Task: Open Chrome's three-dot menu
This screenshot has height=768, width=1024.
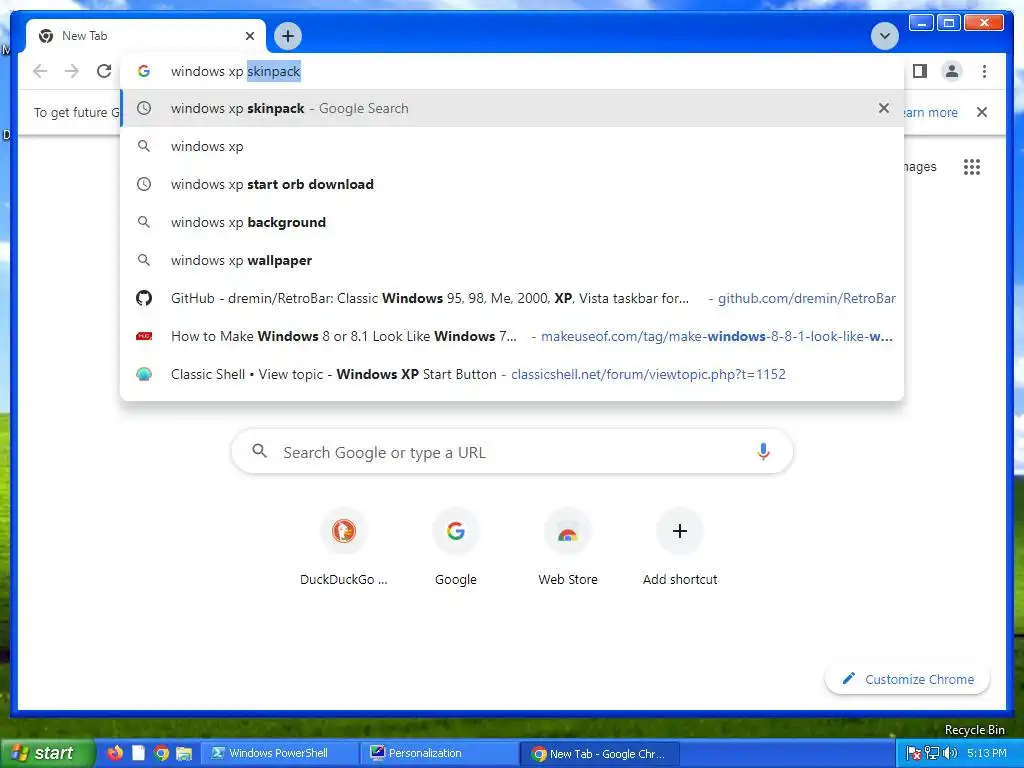Action: [x=984, y=71]
